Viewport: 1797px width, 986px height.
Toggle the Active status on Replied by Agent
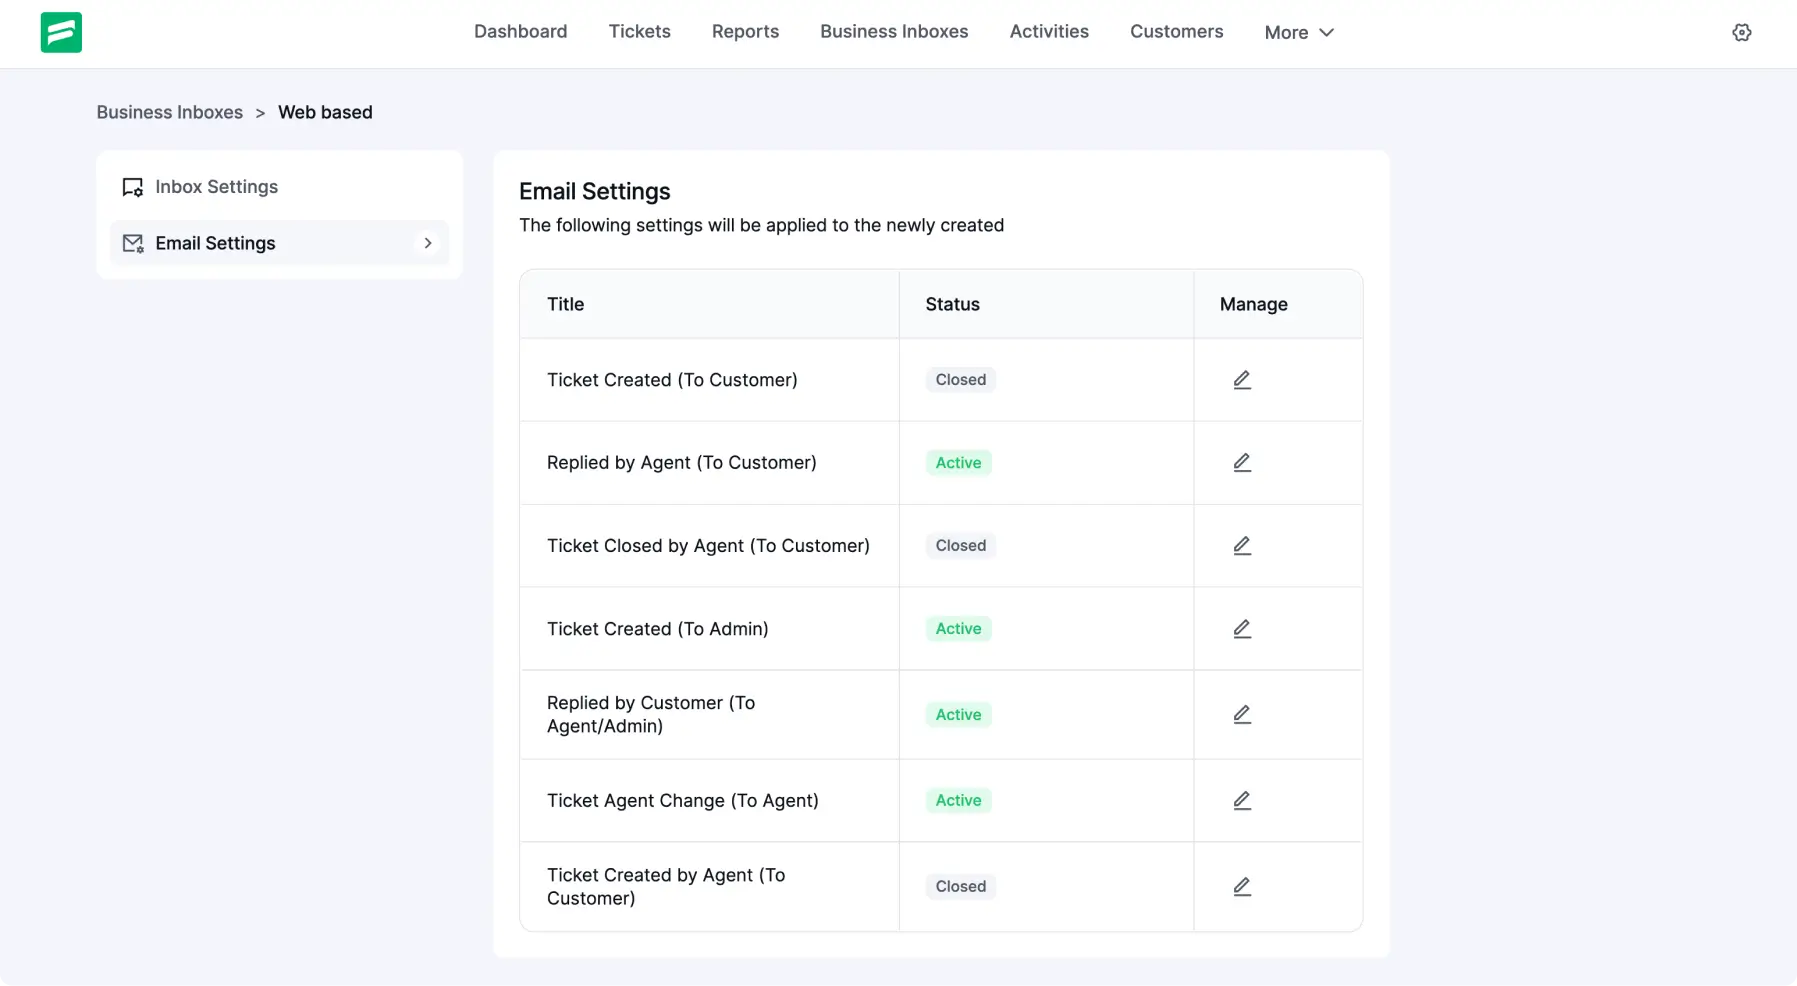tap(958, 463)
